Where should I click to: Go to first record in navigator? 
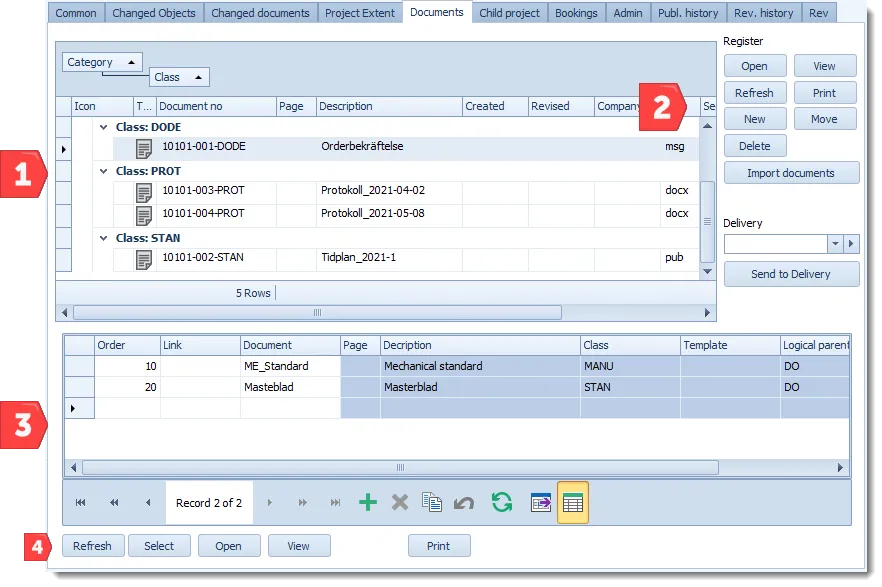click(80, 503)
